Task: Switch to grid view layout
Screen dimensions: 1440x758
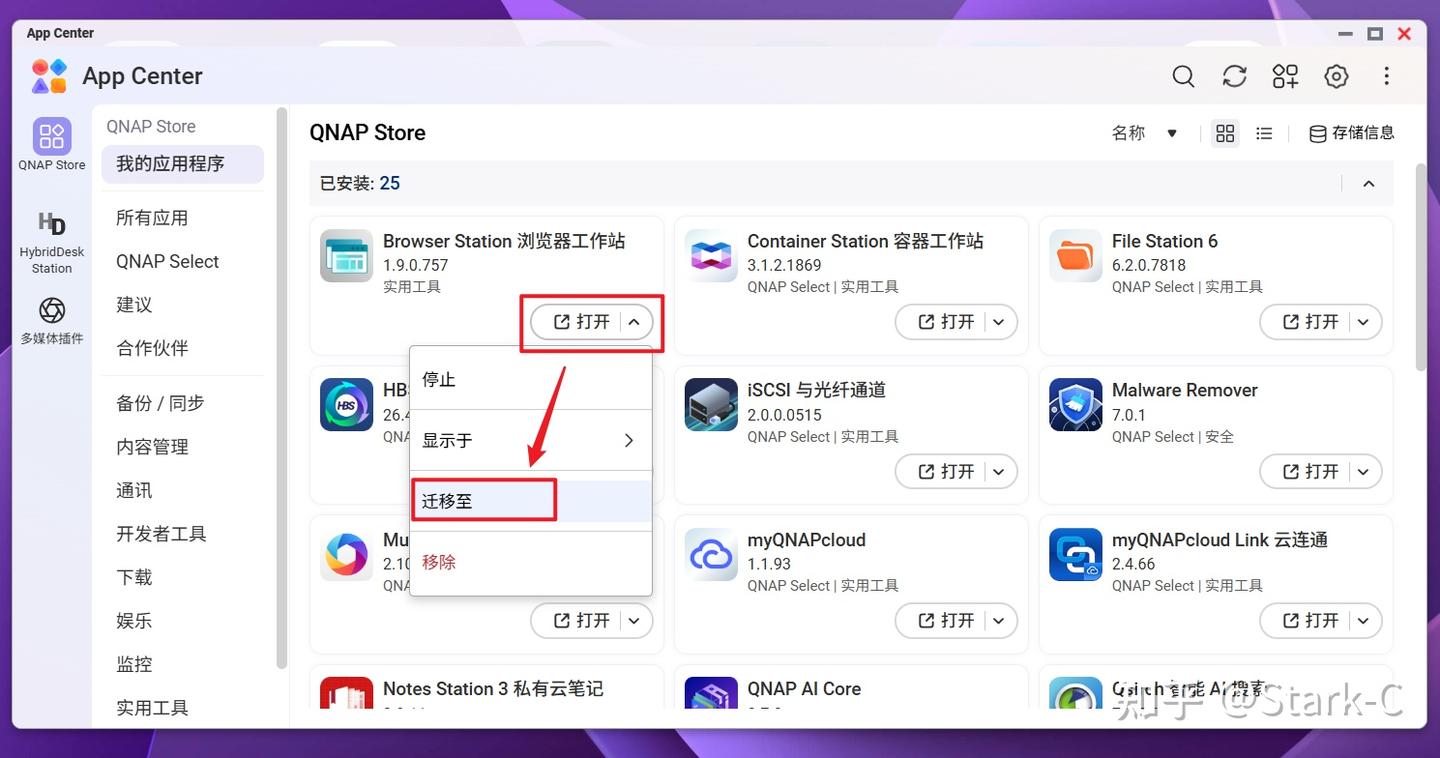Action: pyautogui.click(x=1225, y=133)
